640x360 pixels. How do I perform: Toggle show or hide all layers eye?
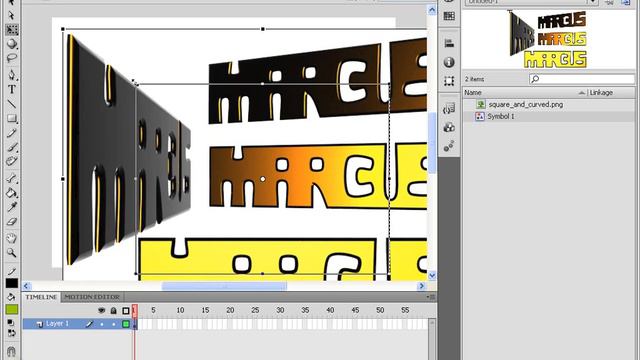[102, 311]
